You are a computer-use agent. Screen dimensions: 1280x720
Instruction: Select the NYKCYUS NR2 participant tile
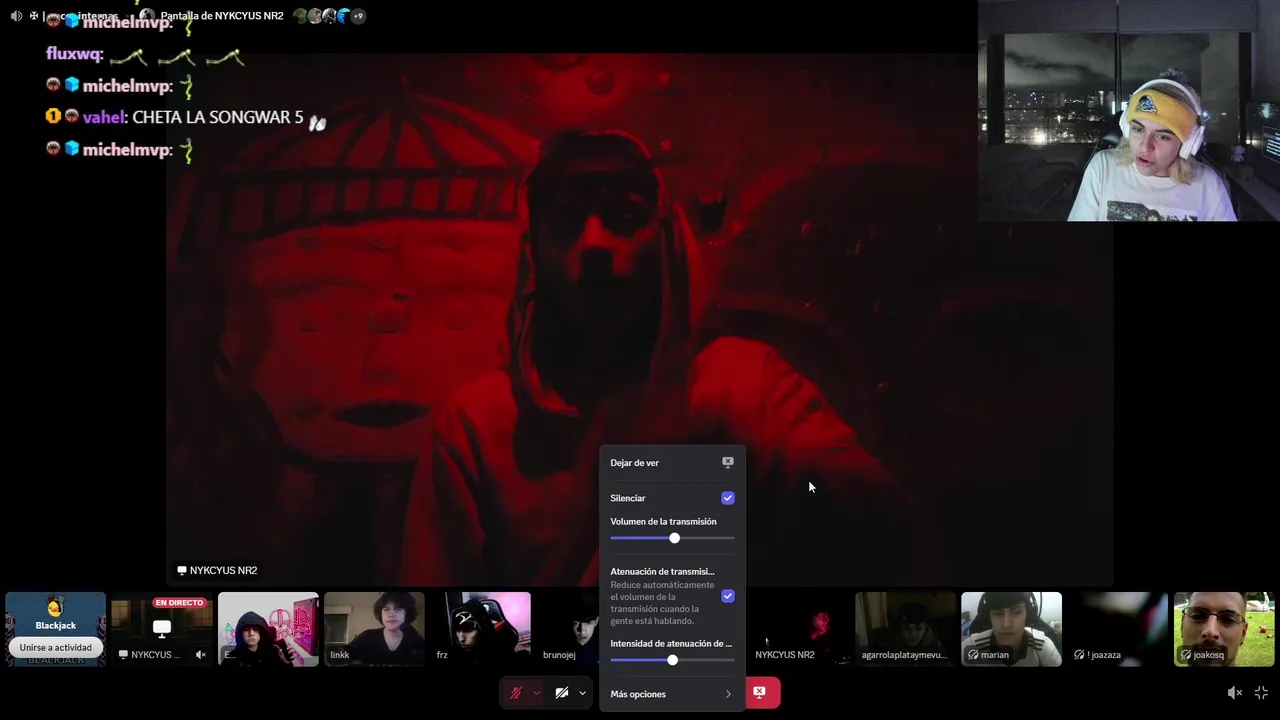click(798, 629)
